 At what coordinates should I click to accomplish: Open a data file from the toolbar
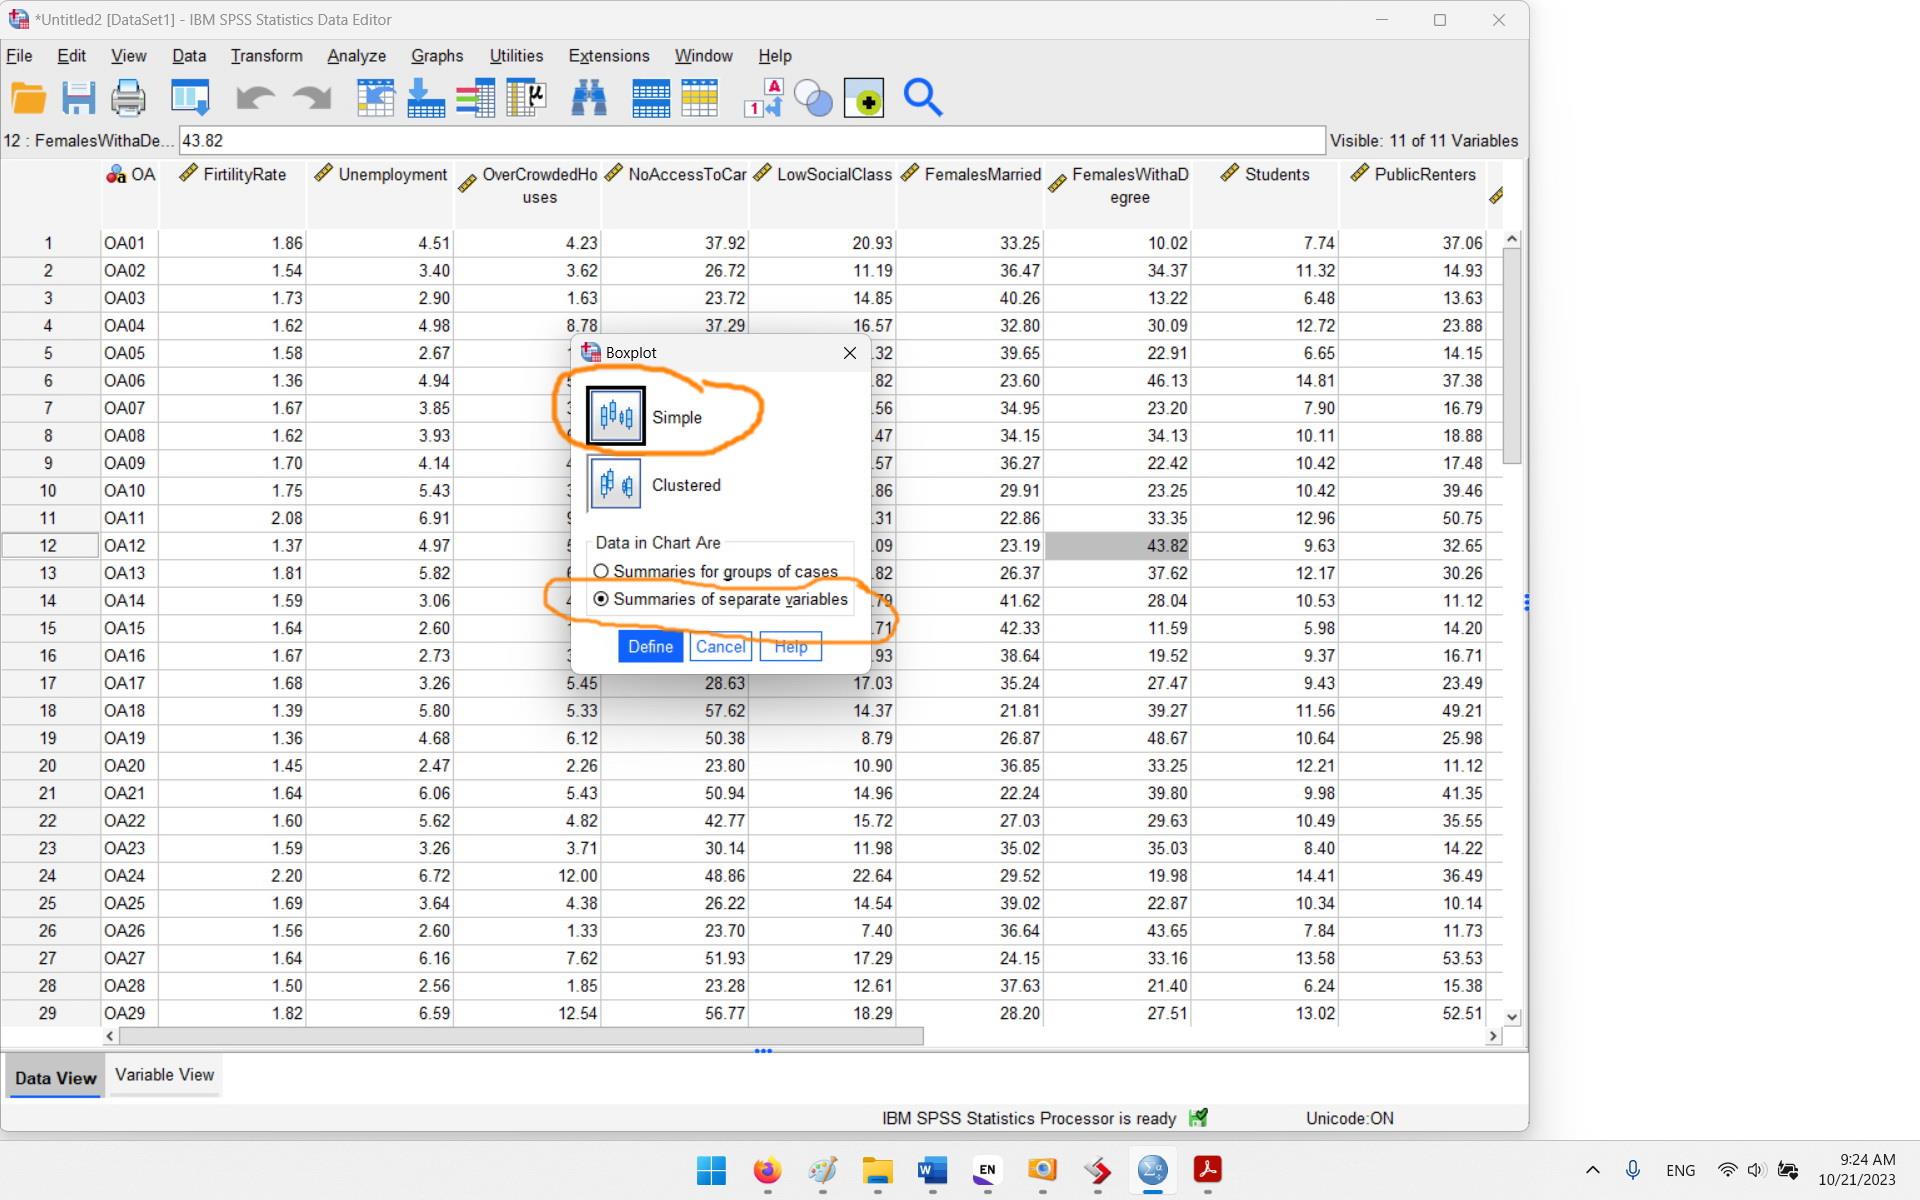[28, 98]
